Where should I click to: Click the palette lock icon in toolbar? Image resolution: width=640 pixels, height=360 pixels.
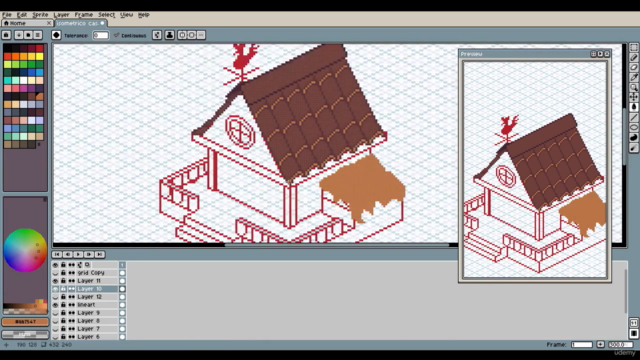pyautogui.click(x=7, y=35)
